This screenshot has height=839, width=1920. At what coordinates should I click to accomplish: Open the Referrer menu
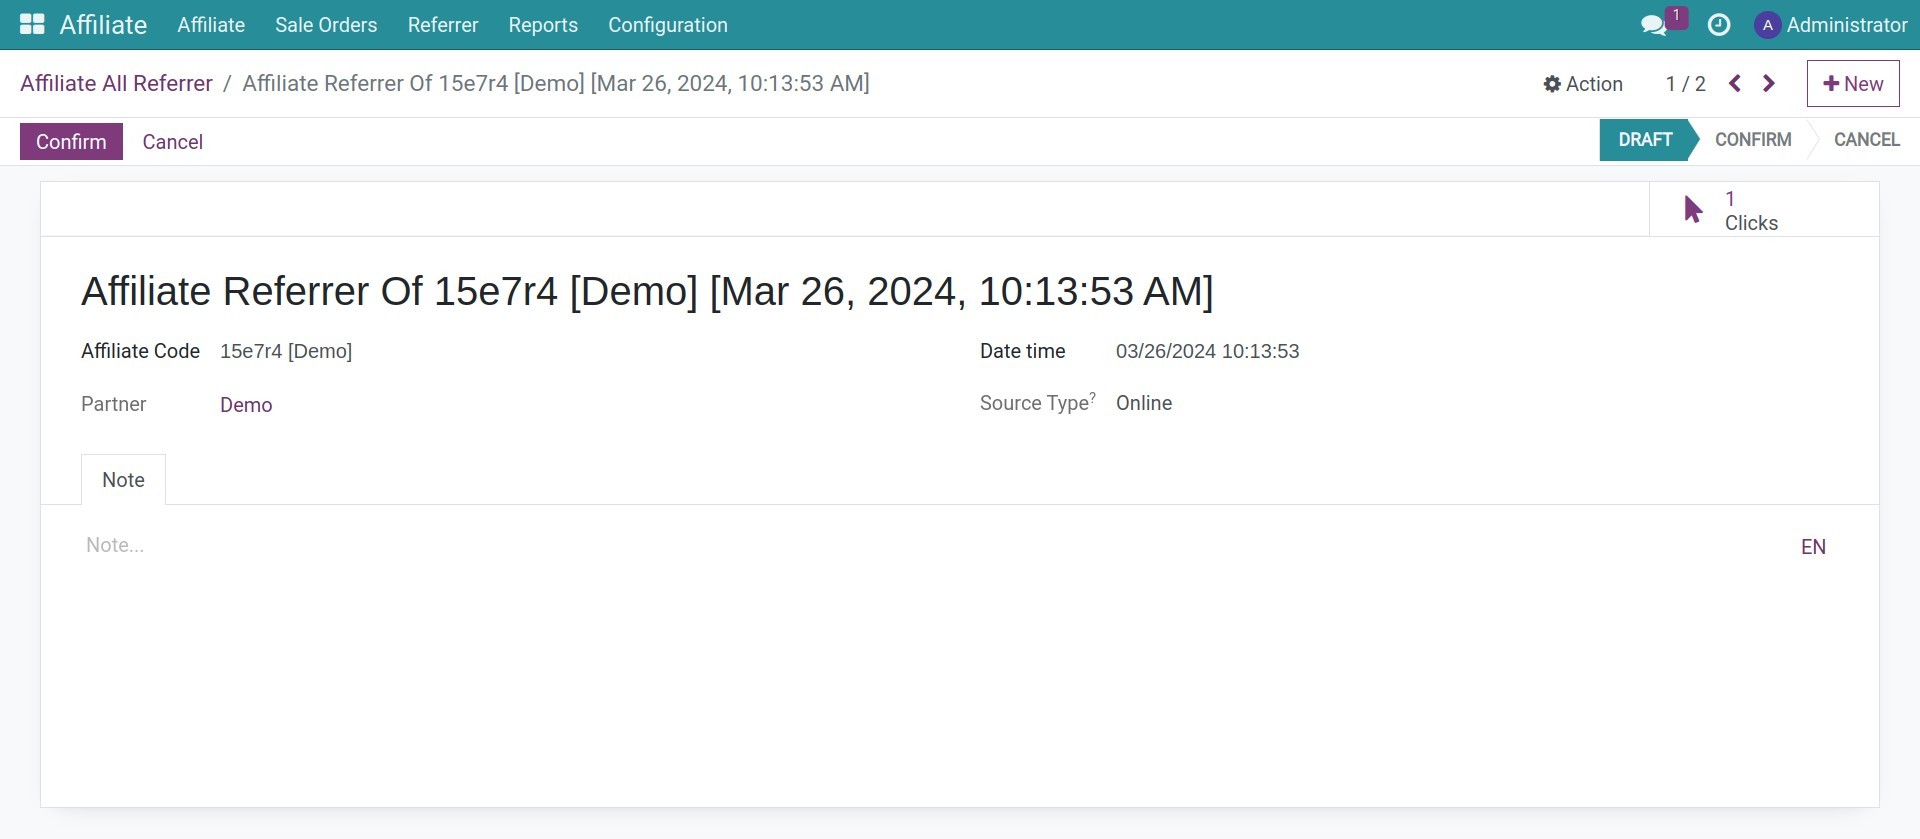[x=443, y=25]
